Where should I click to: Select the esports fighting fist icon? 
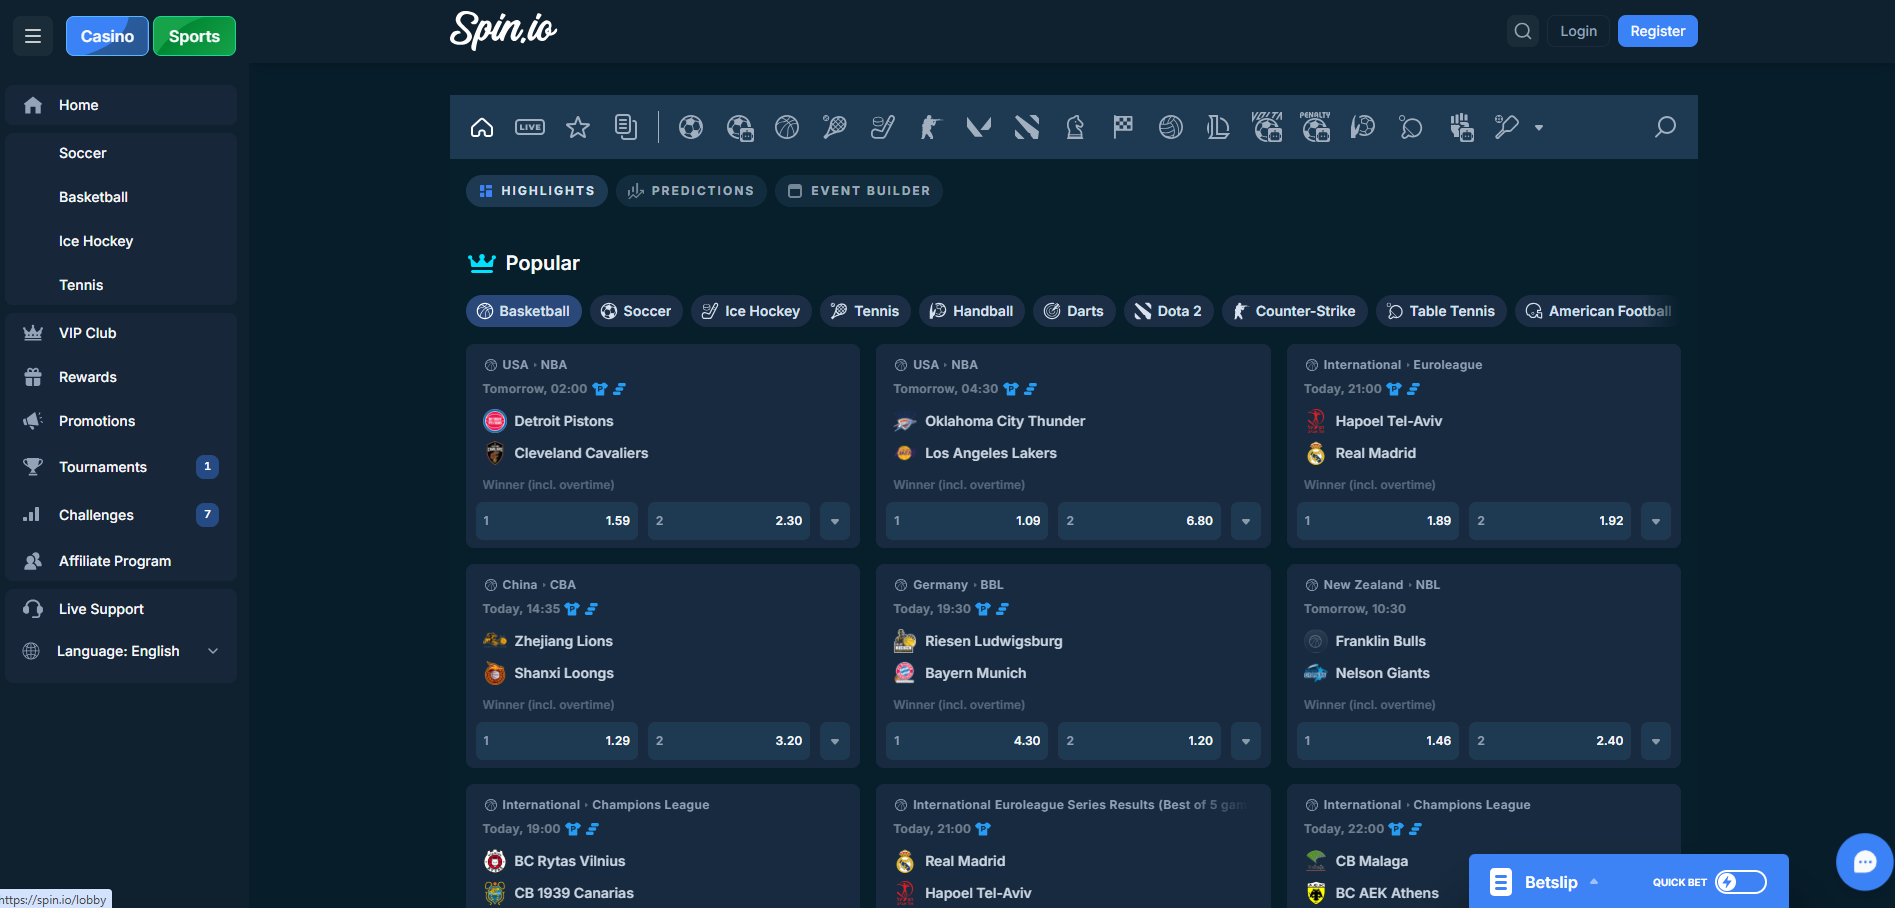pyautogui.click(x=1461, y=127)
